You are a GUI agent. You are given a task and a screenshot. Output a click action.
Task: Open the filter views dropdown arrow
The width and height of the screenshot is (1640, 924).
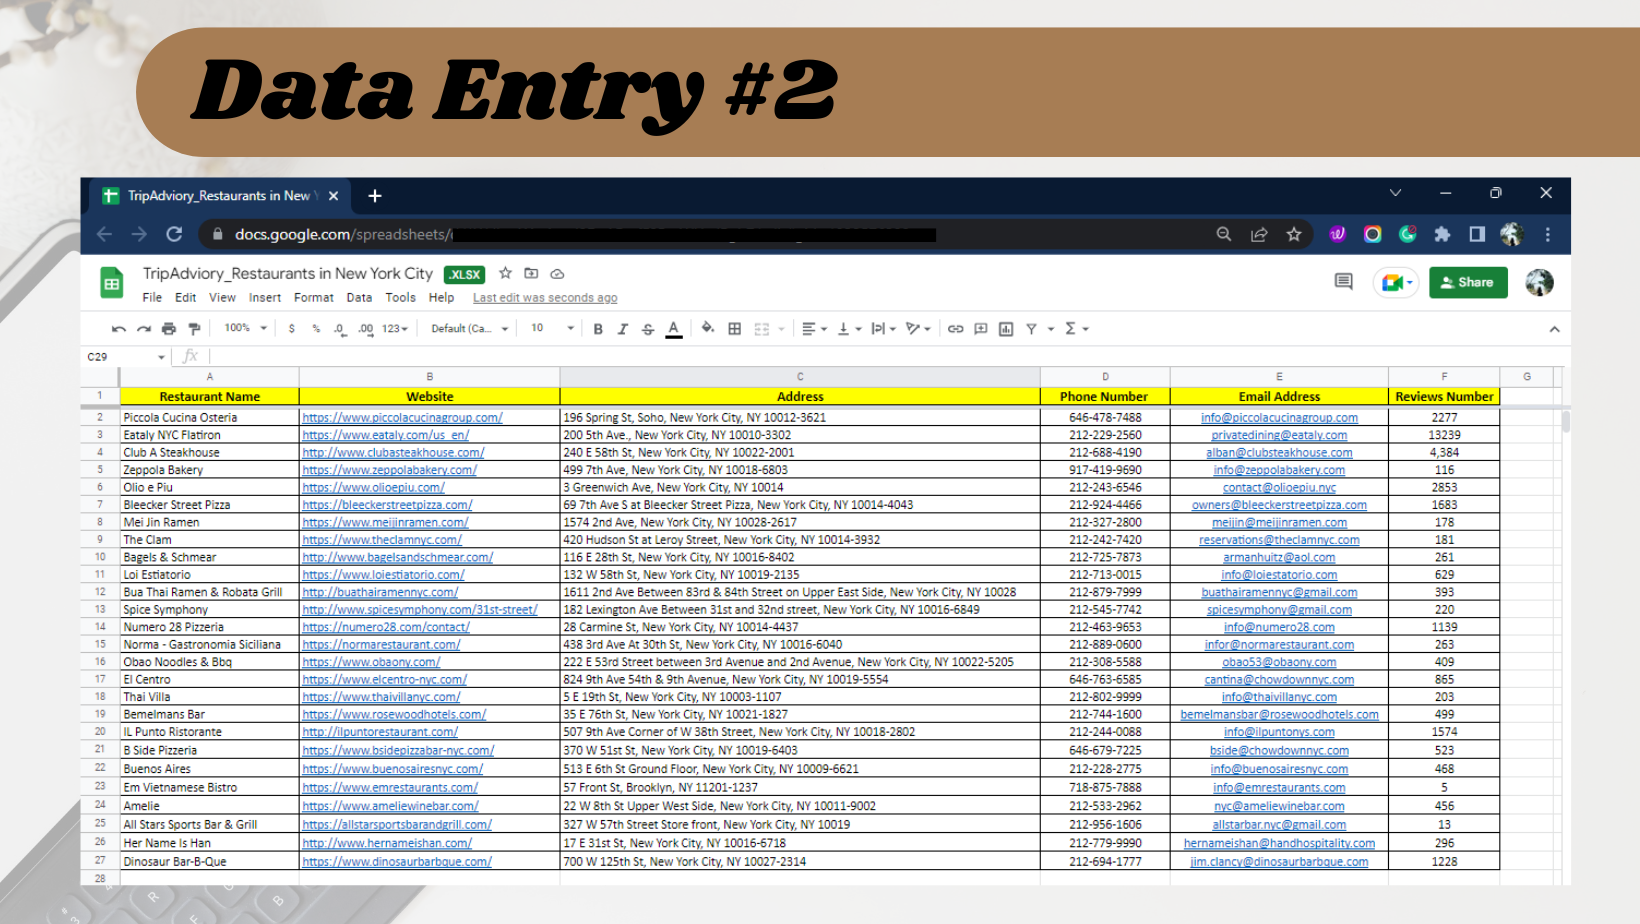click(1051, 329)
